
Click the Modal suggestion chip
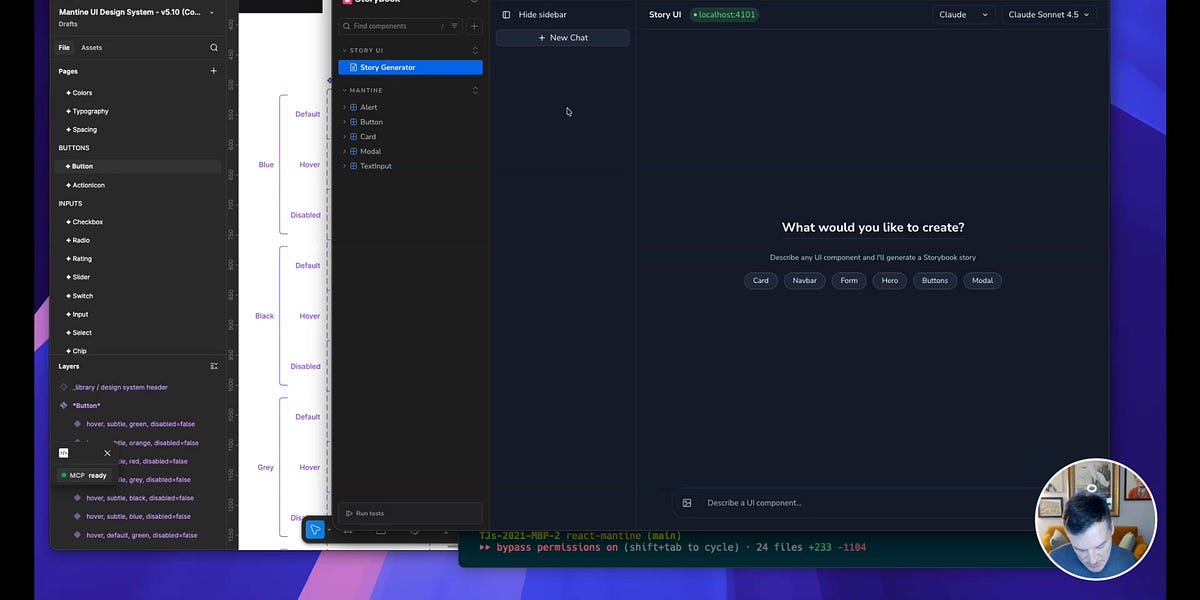(x=983, y=281)
